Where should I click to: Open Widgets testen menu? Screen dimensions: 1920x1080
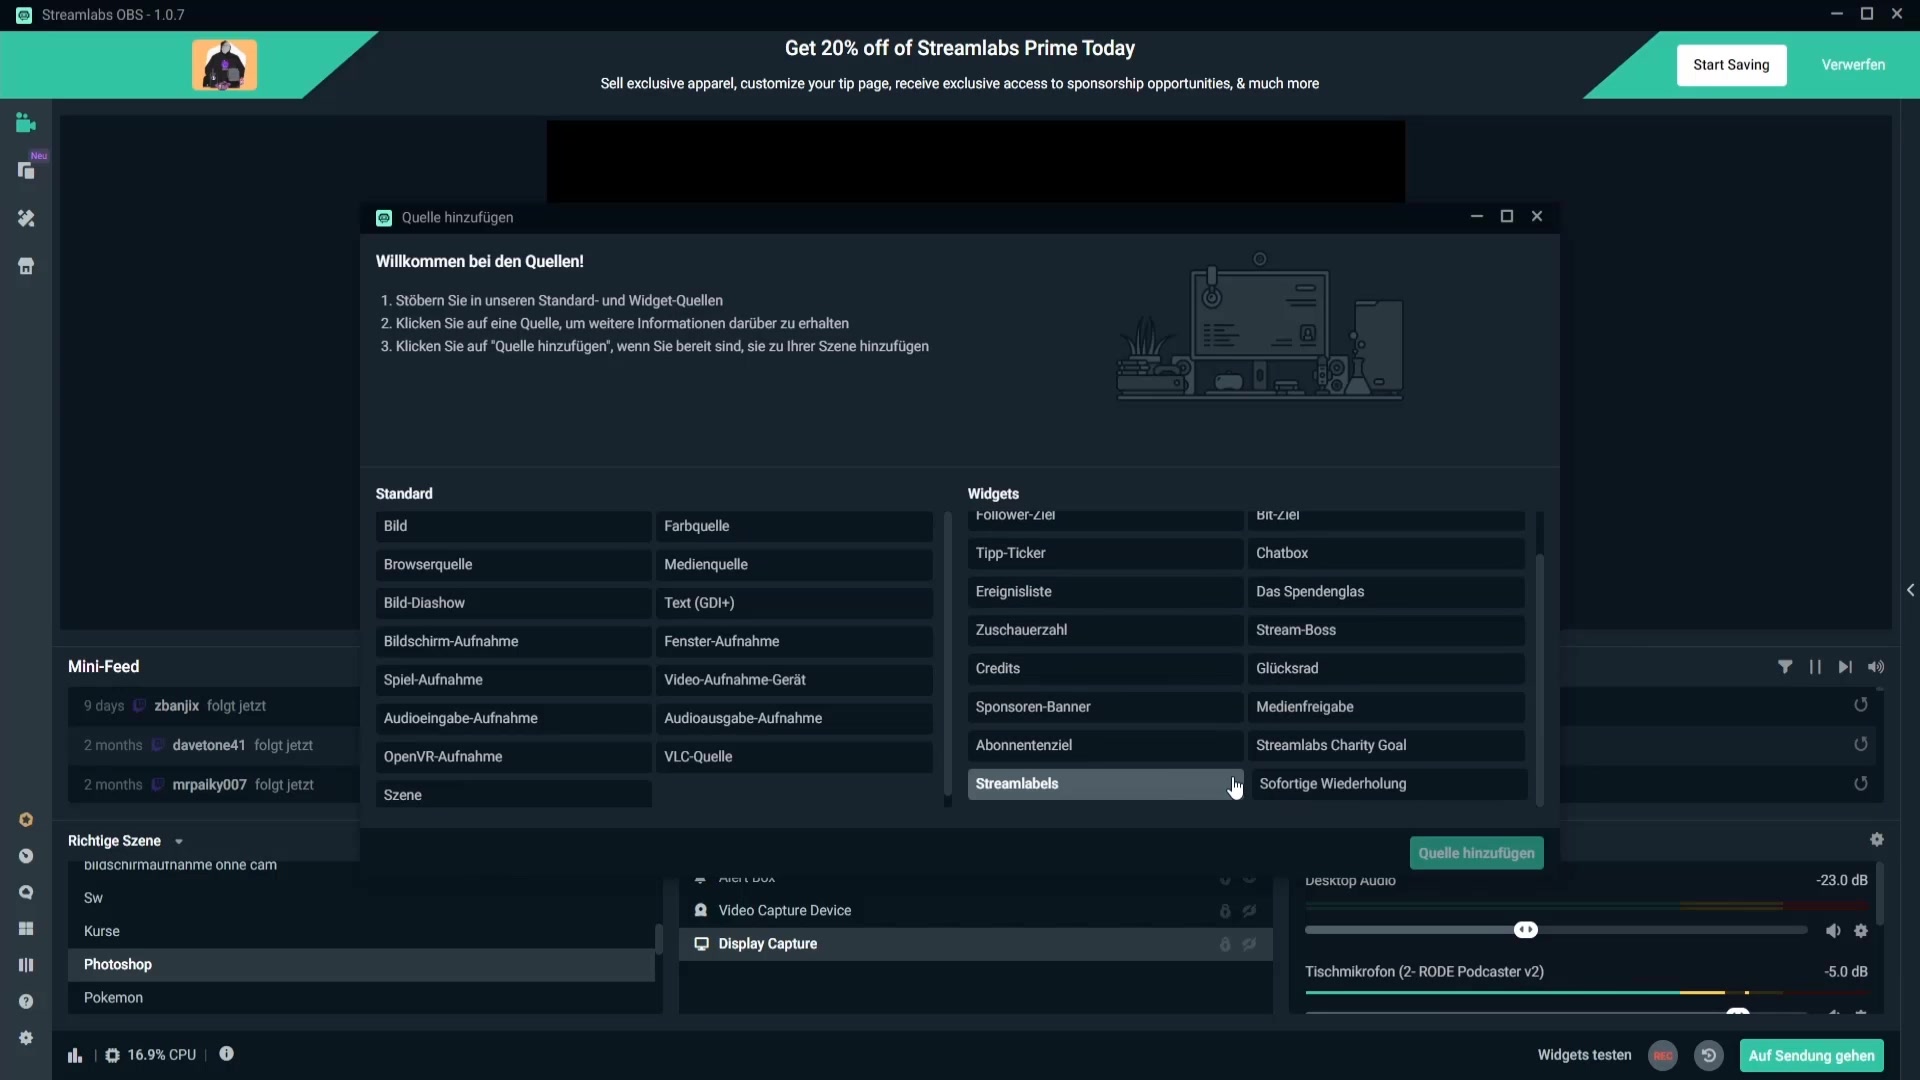click(1583, 1055)
